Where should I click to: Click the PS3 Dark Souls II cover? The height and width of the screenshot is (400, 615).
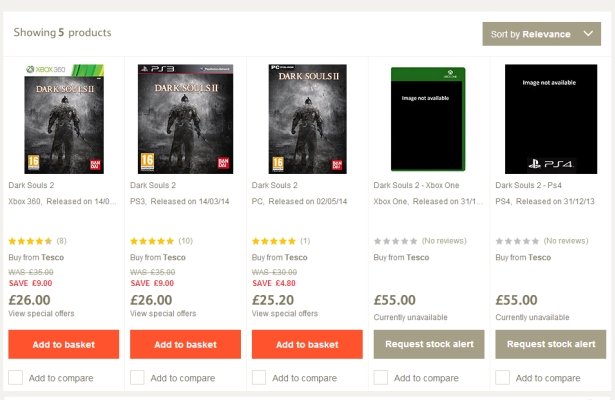[x=185, y=119]
